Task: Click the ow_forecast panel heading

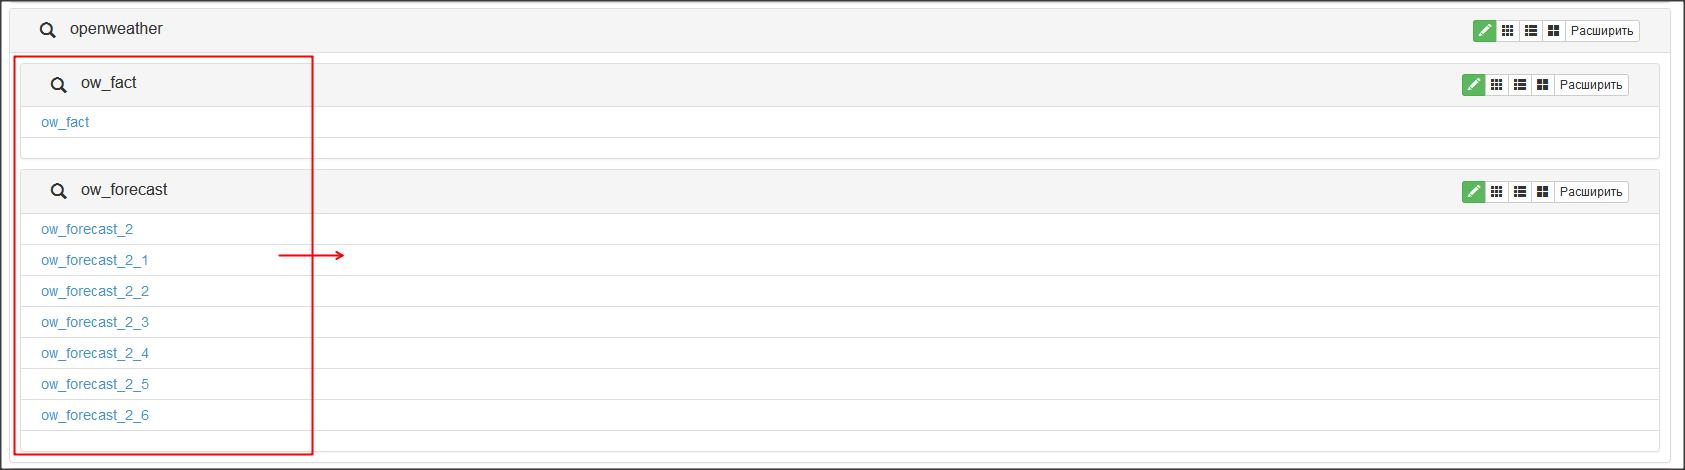Action: pyautogui.click(x=124, y=190)
